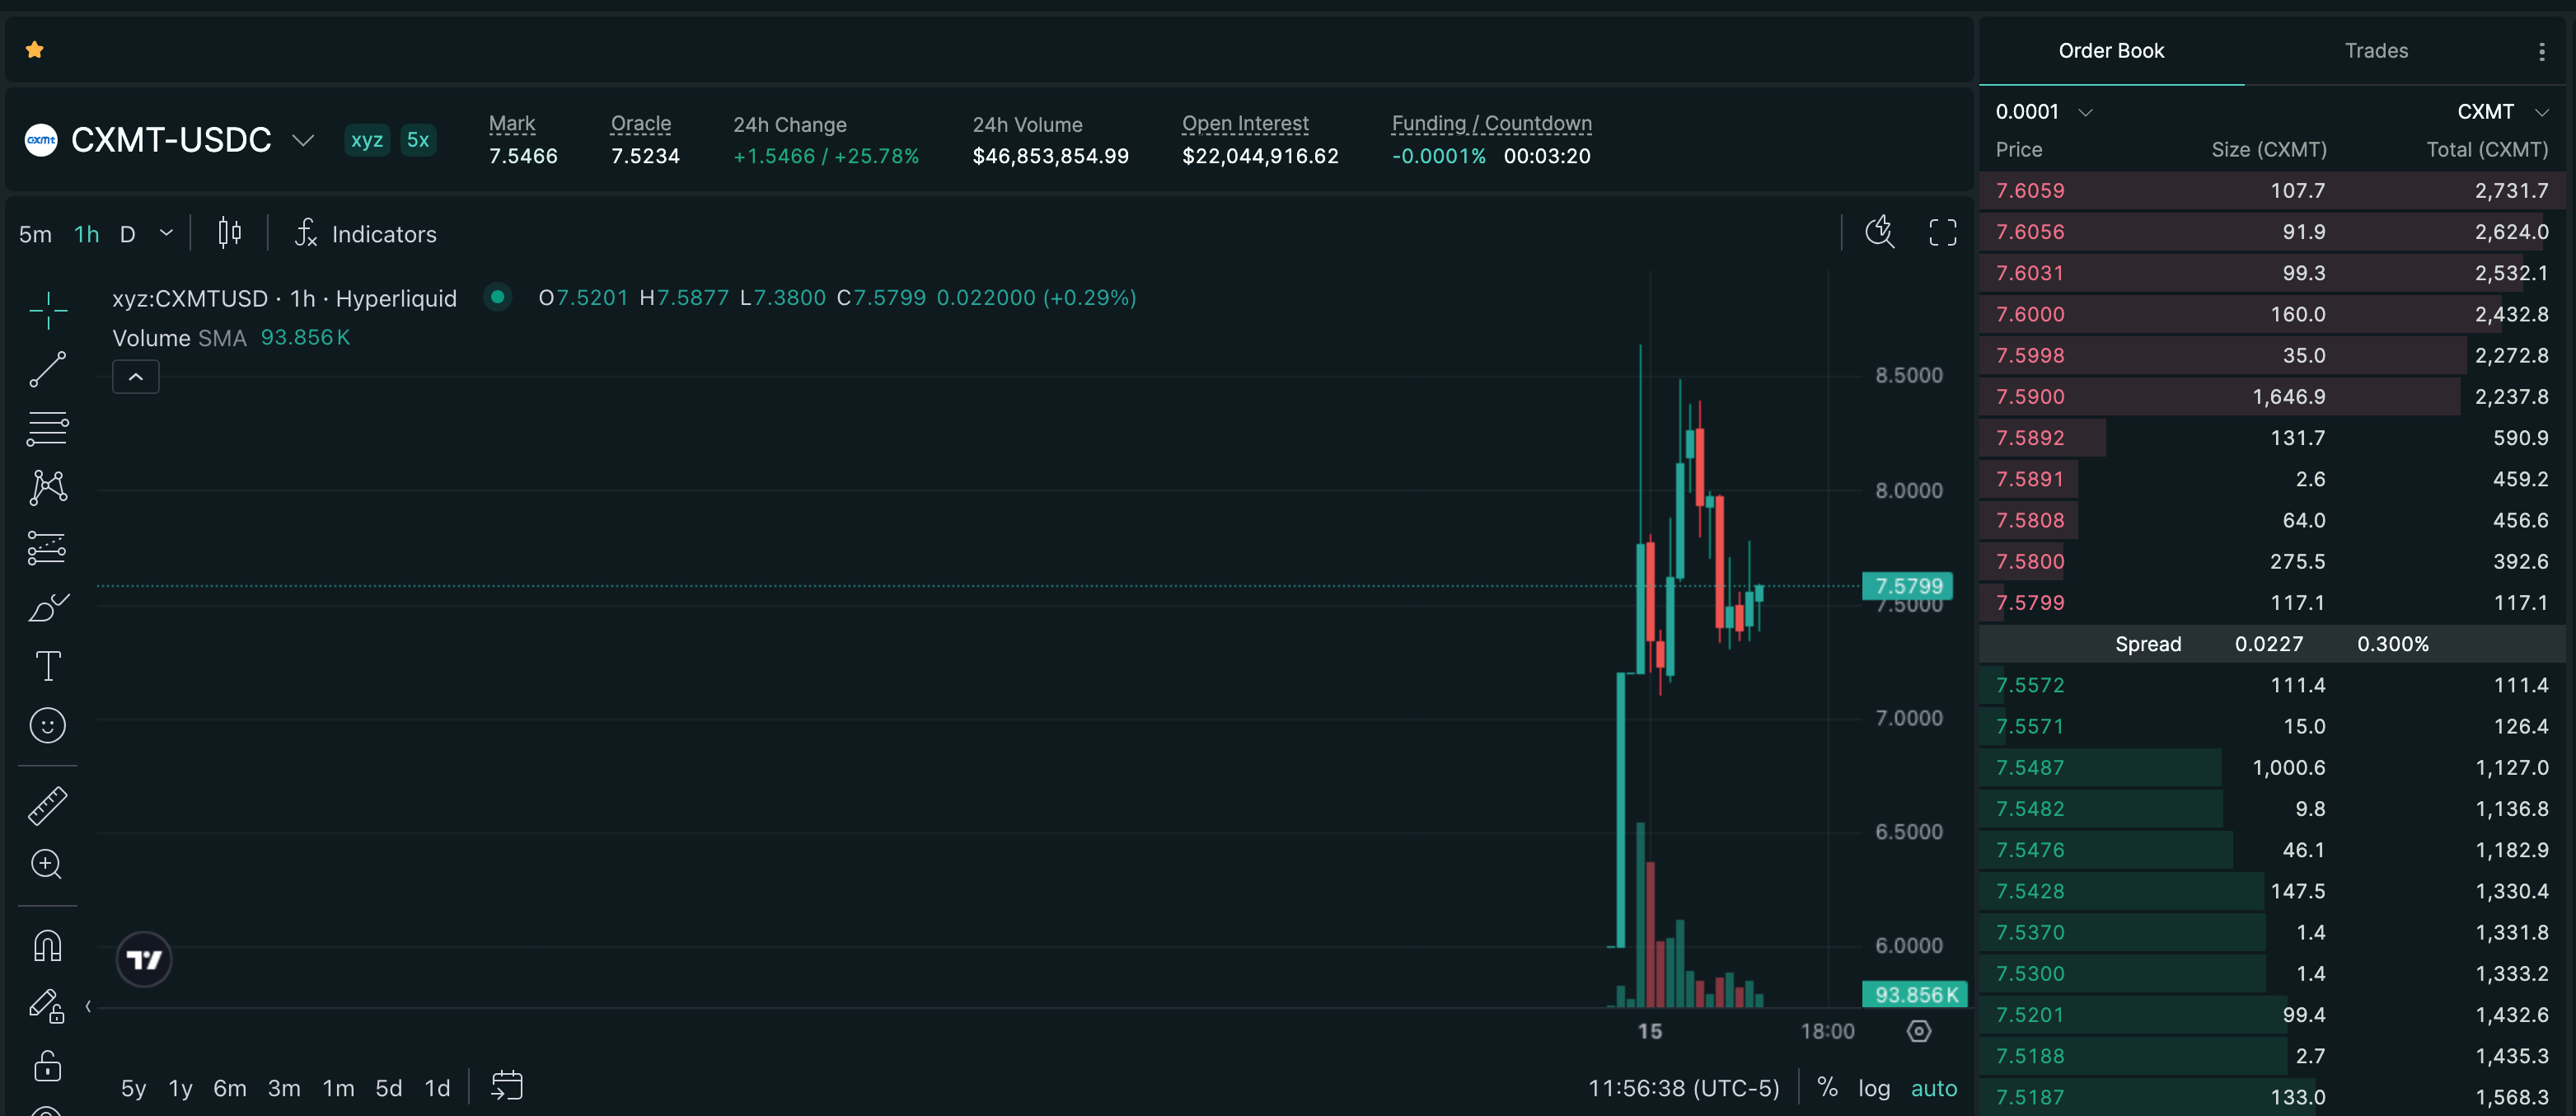Select the trend line drawing tool
The width and height of the screenshot is (2576, 1116).
coord(47,369)
